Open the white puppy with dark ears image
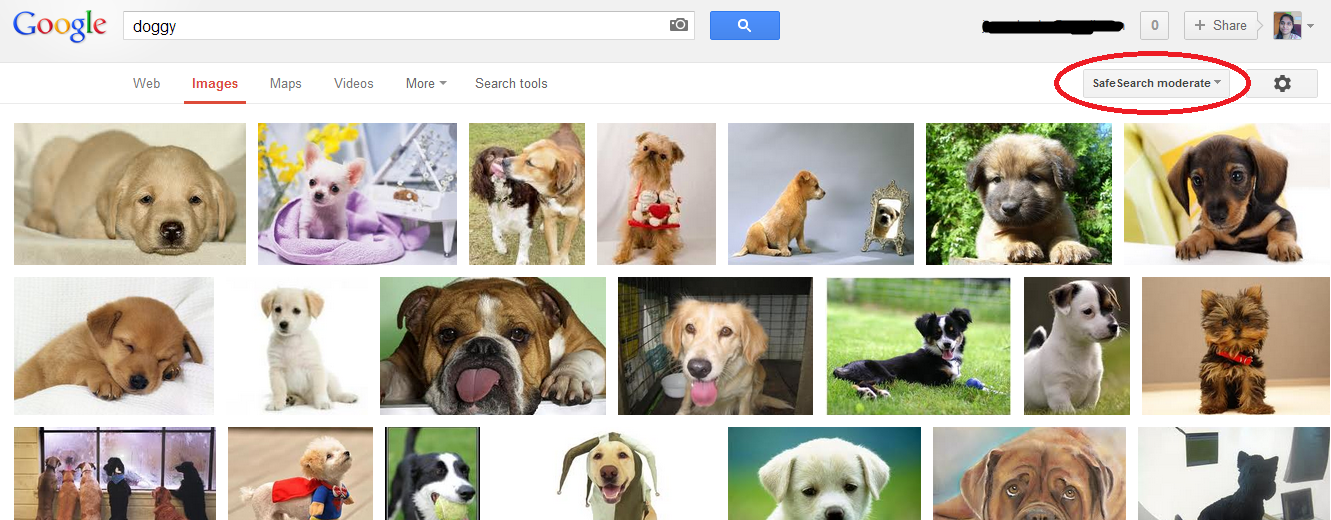 pyautogui.click(x=1077, y=346)
